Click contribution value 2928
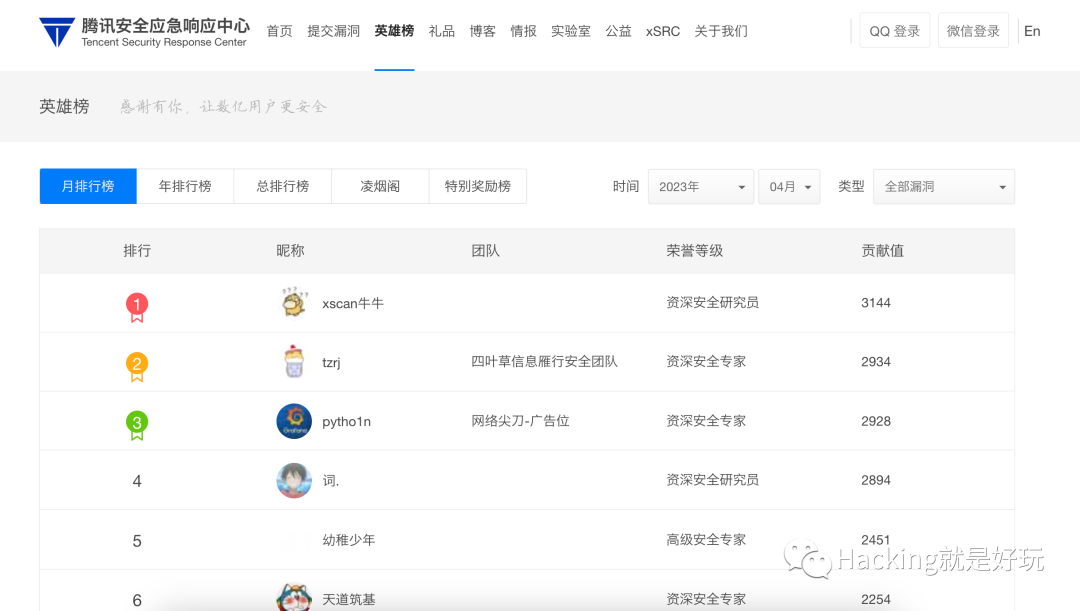 875,421
